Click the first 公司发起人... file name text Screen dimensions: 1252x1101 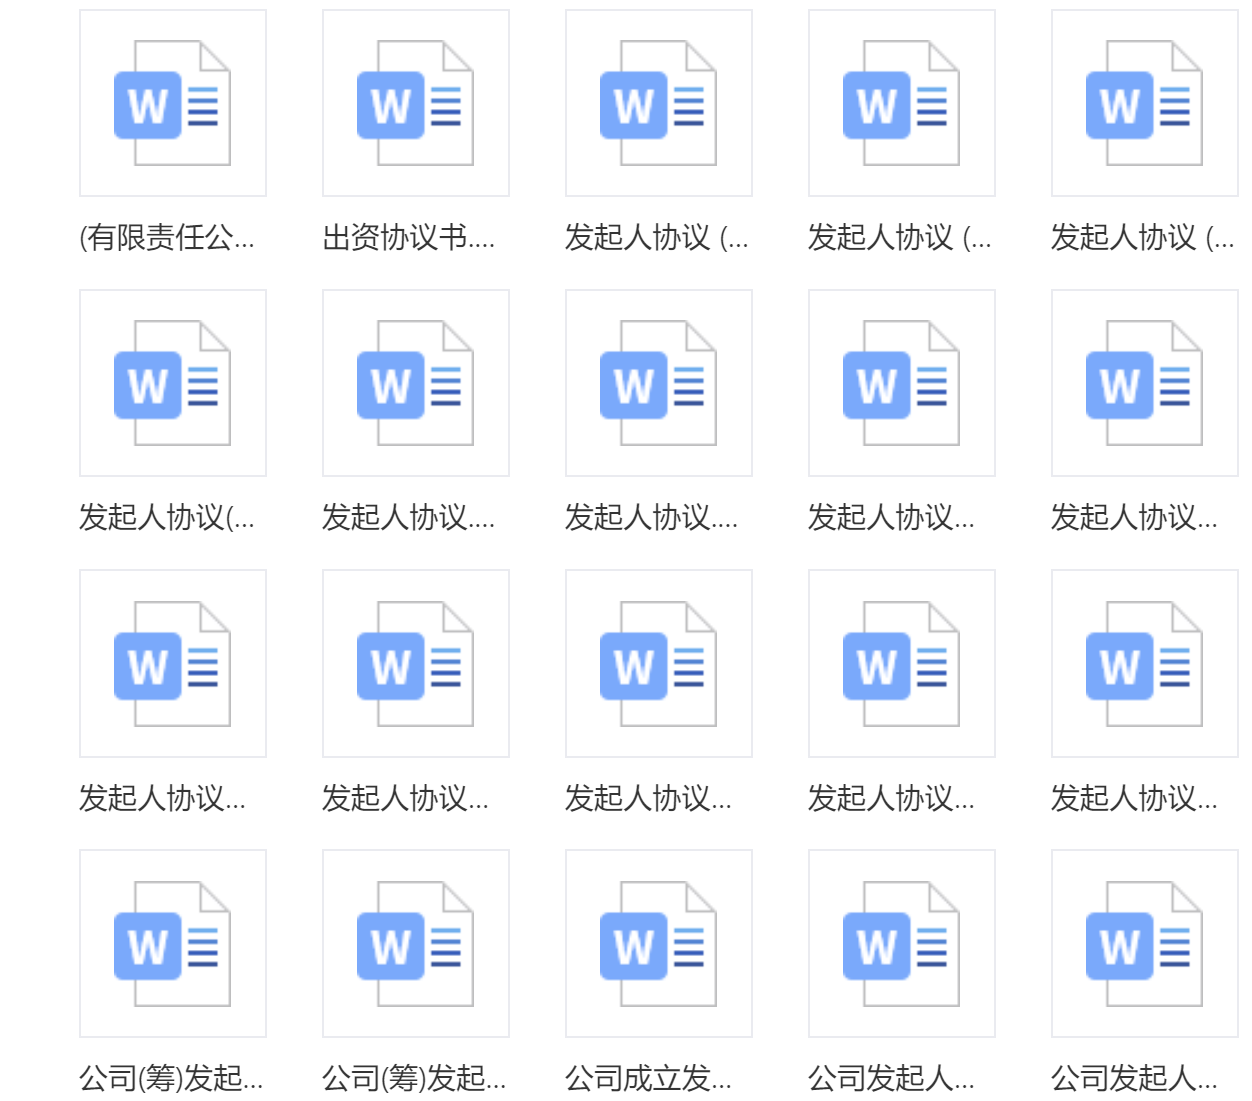click(891, 1078)
